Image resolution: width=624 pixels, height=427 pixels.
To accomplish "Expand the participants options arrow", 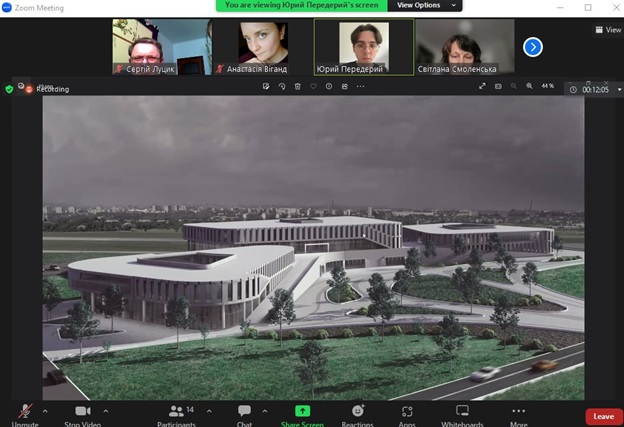I will click(209, 411).
